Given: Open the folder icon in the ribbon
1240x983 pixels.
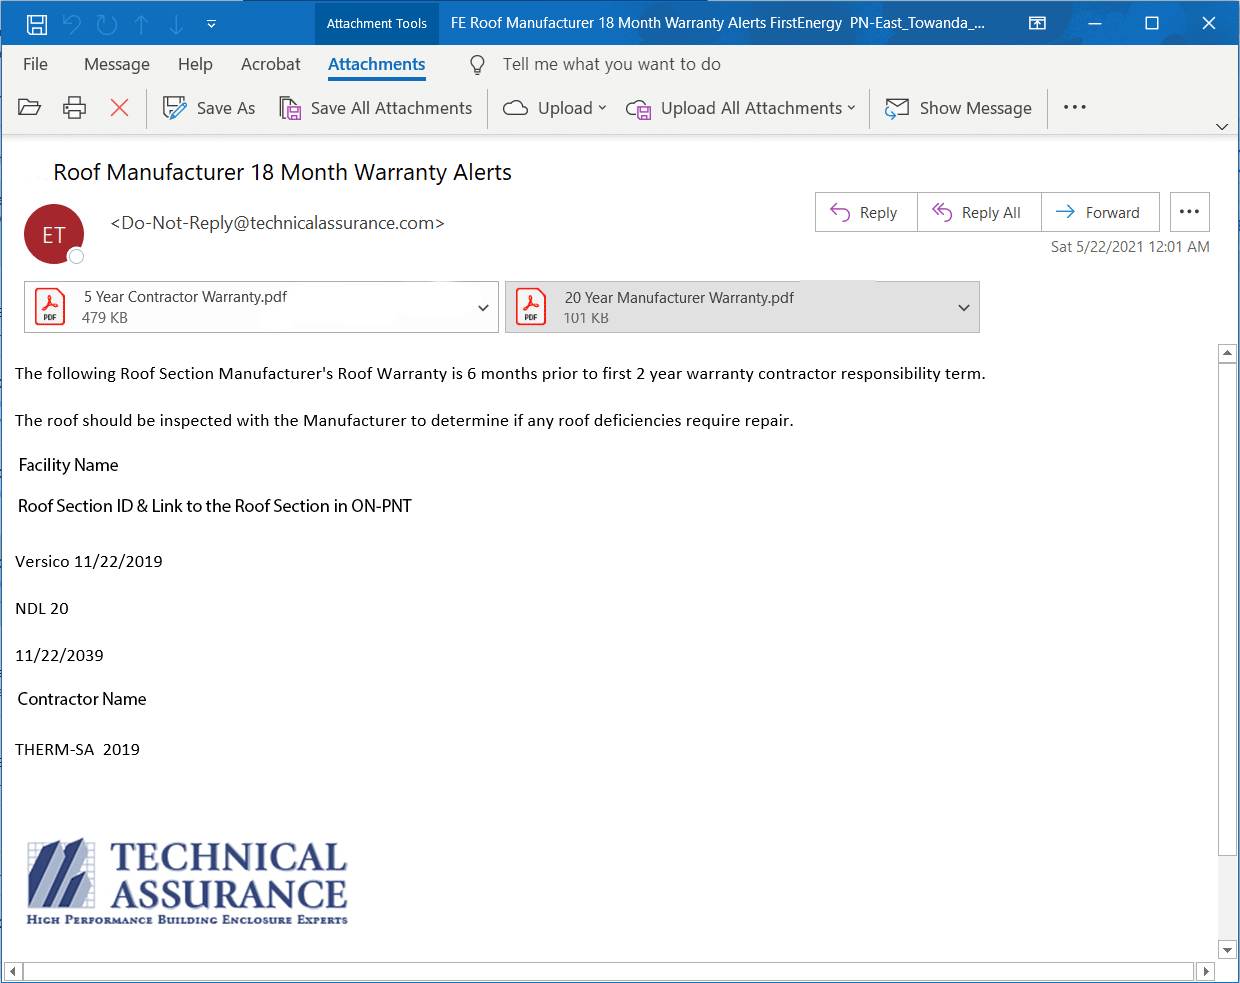Looking at the screenshot, I should point(30,108).
